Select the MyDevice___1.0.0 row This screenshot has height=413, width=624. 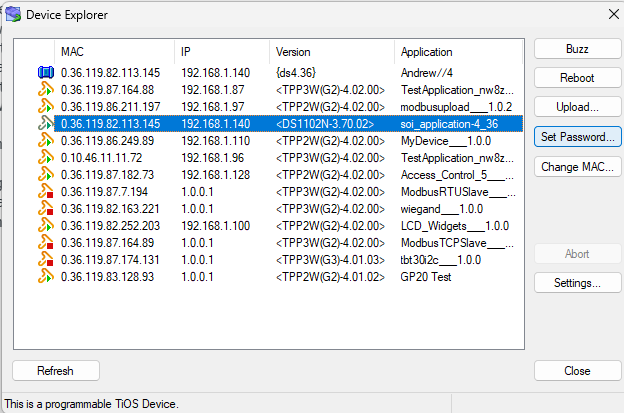[x=289, y=141]
